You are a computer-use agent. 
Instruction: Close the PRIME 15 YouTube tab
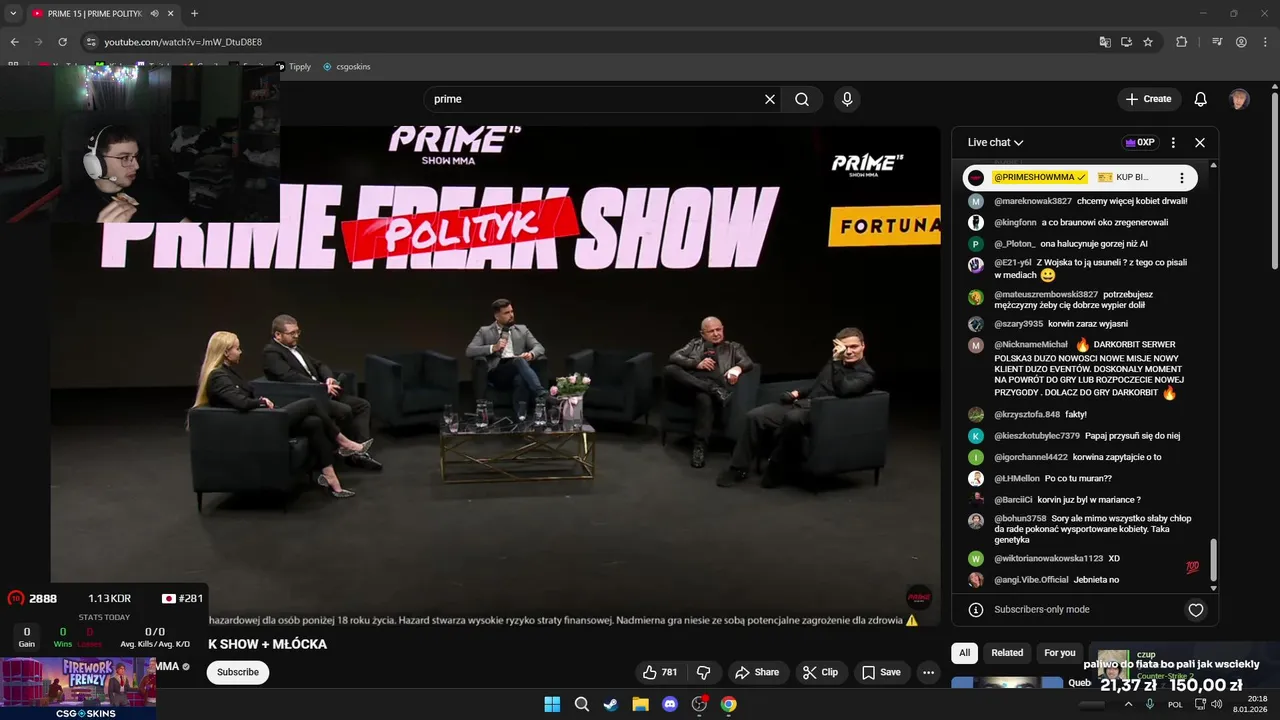(172, 13)
